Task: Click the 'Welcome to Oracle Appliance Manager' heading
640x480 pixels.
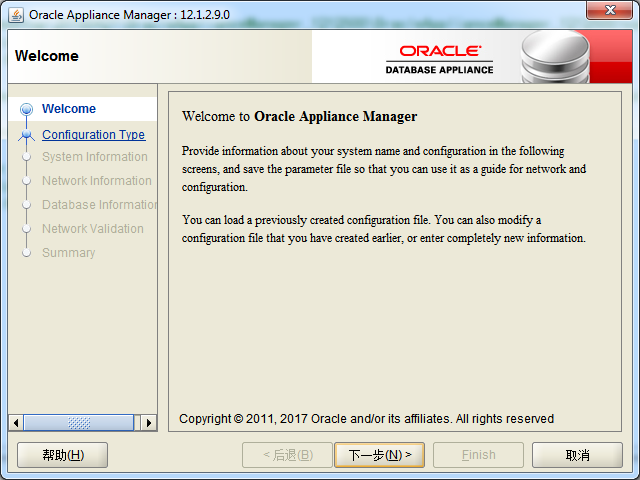Action: (x=300, y=116)
